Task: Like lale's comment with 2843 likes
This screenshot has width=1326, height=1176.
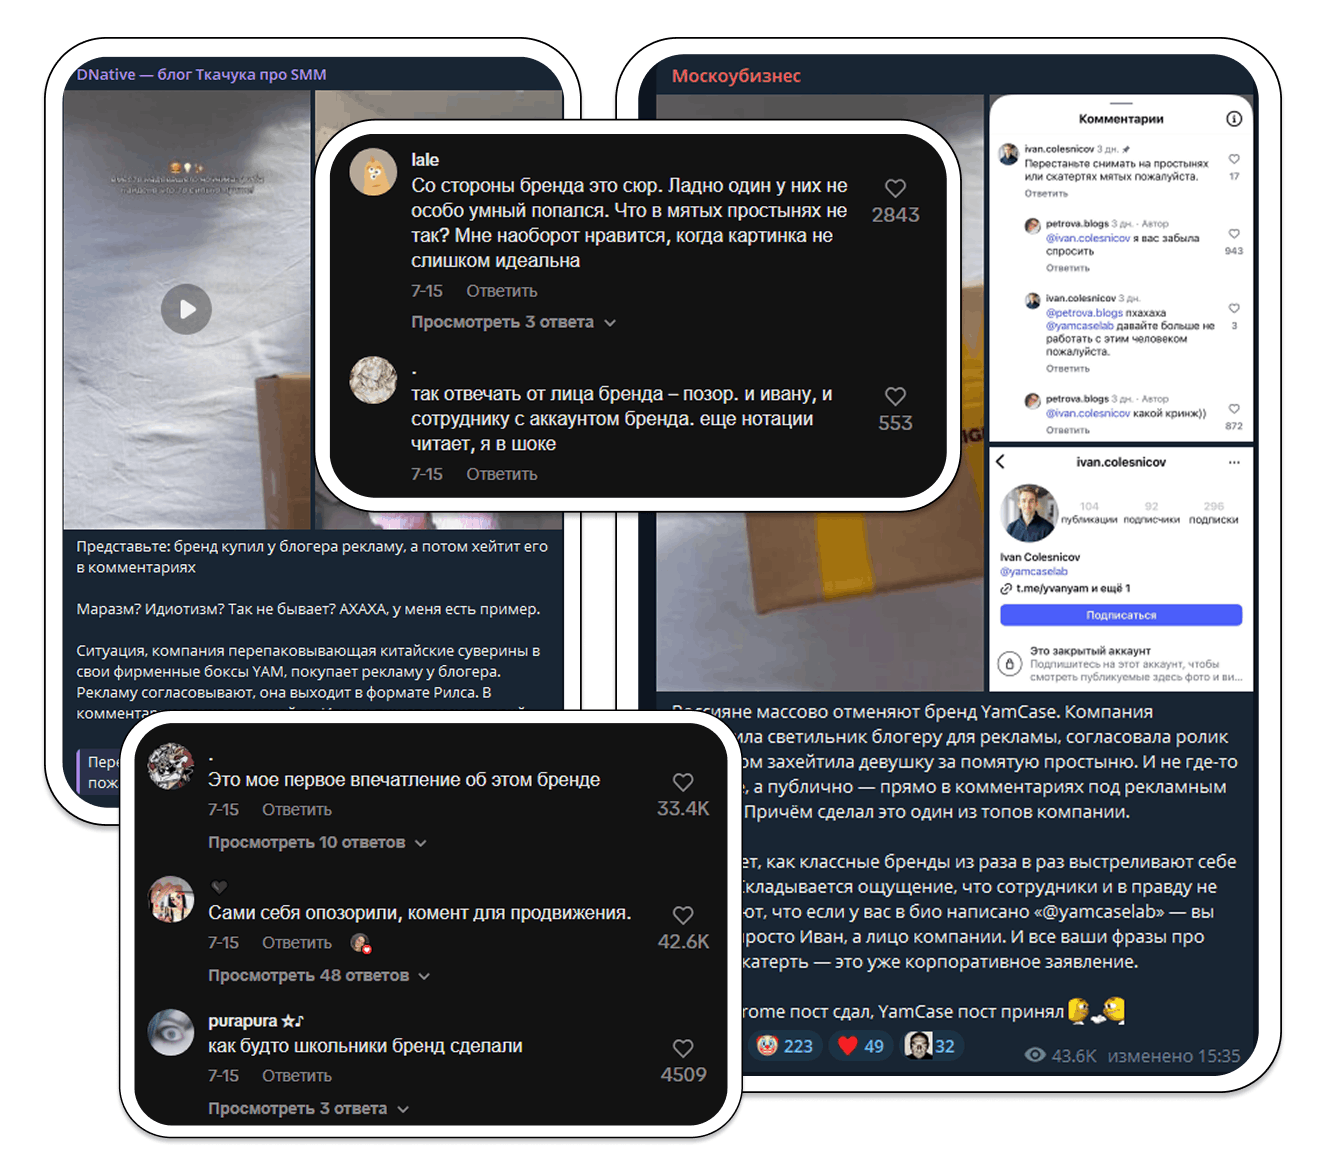Action: pyautogui.click(x=895, y=188)
